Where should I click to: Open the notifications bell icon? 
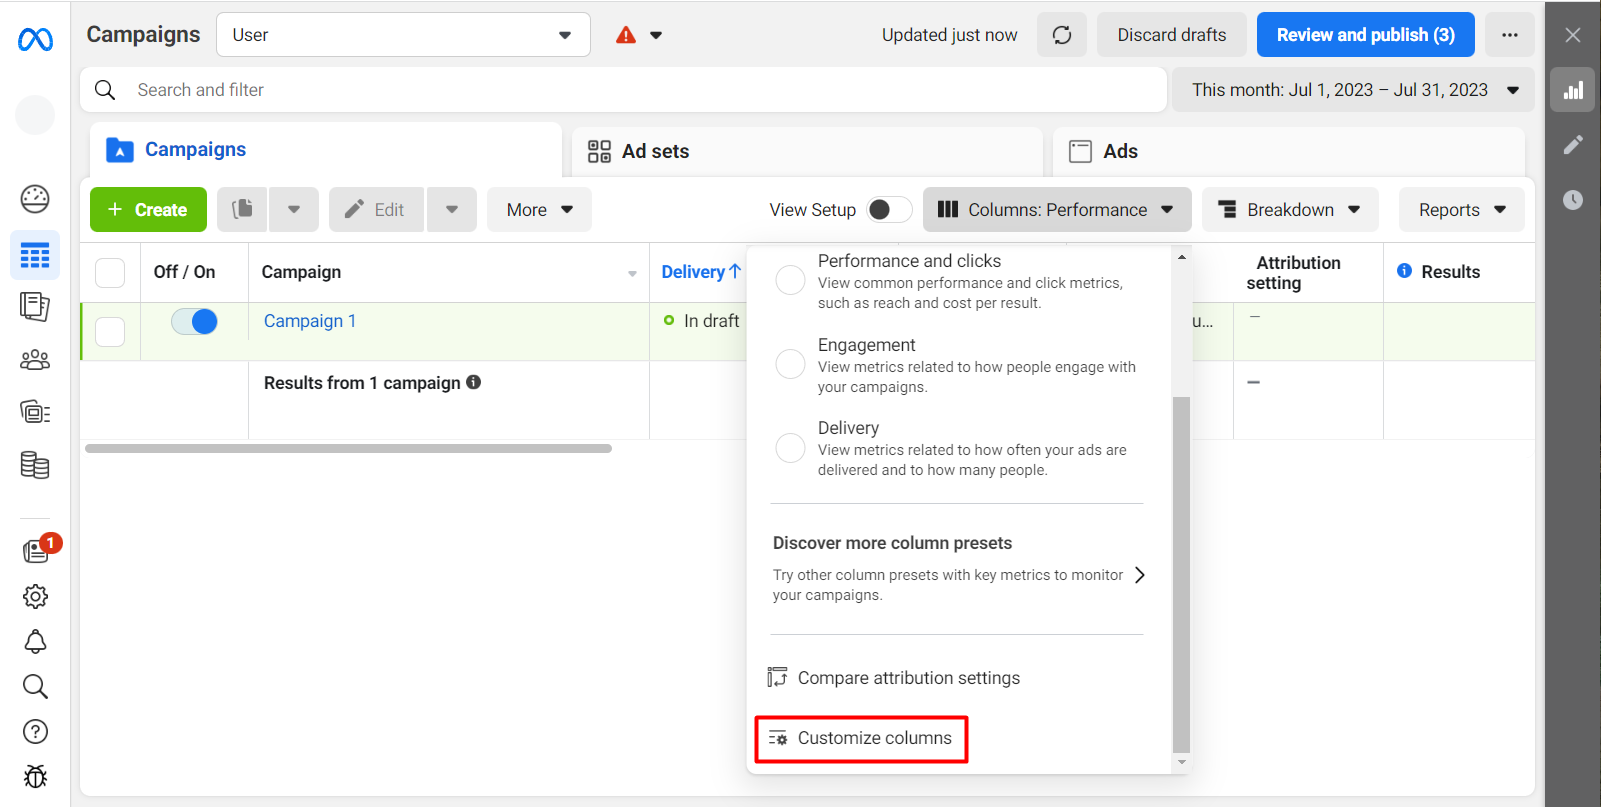(x=35, y=642)
